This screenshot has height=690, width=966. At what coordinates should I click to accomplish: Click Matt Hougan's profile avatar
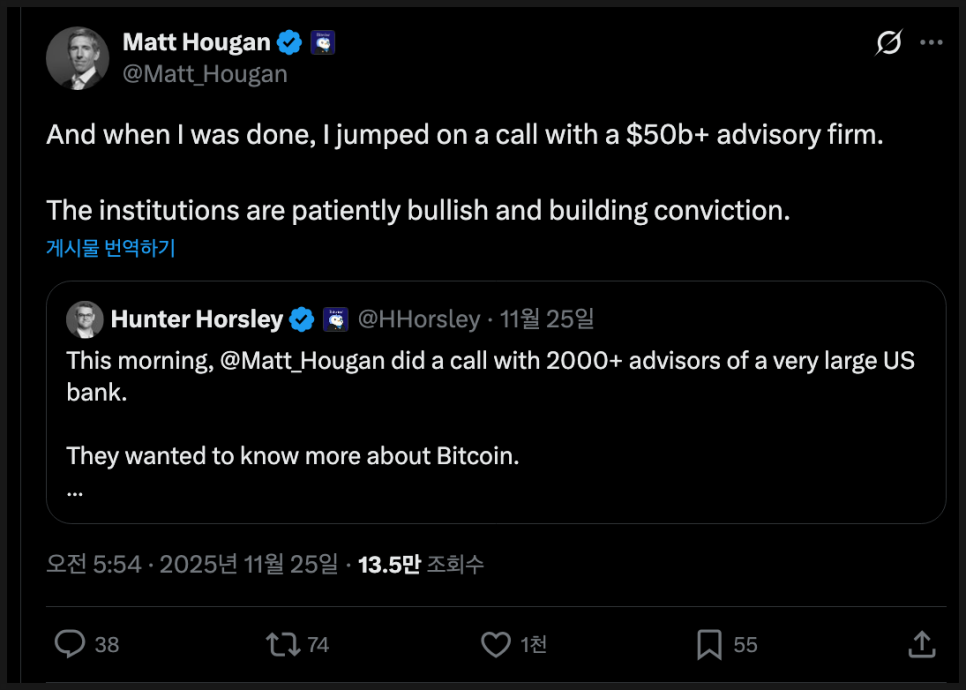tap(78, 58)
